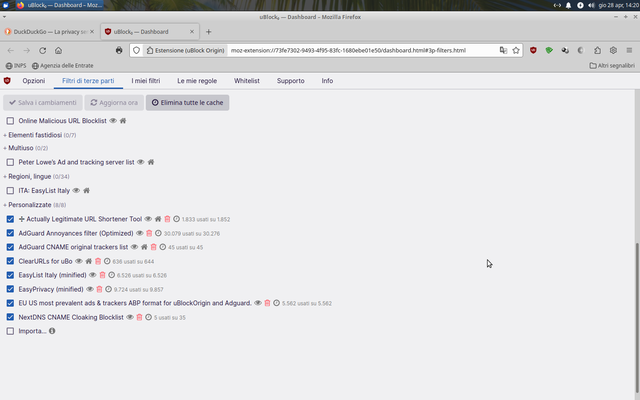Open Info tab in dashboard

click(x=327, y=81)
